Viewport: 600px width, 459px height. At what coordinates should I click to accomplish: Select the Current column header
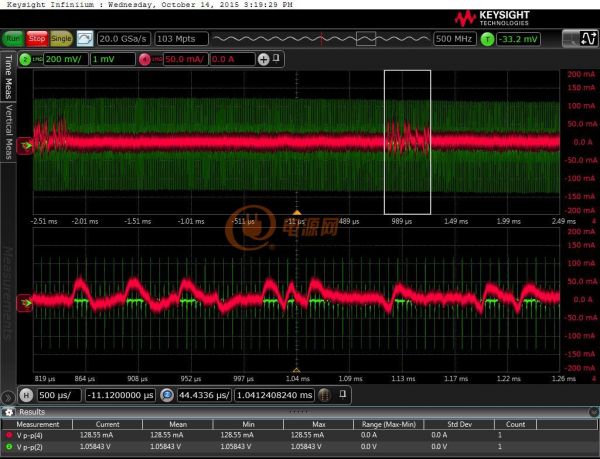point(108,424)
